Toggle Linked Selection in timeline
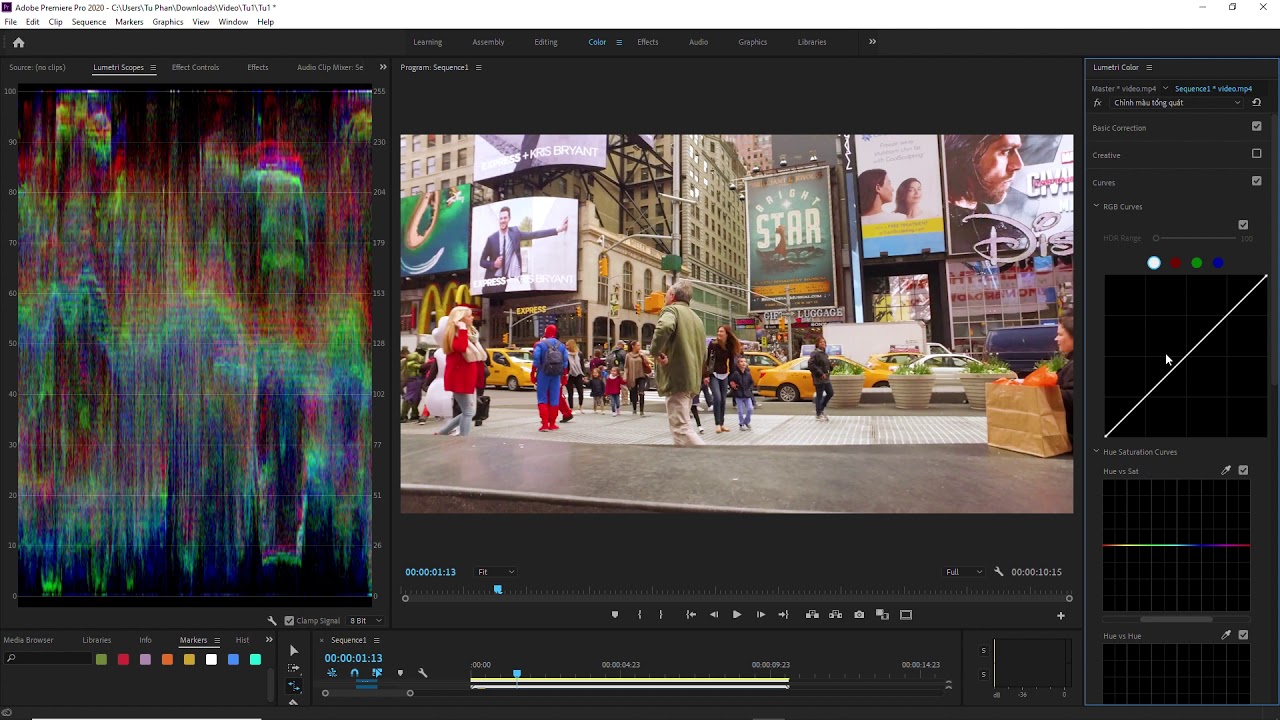 (x=377, y=673)
